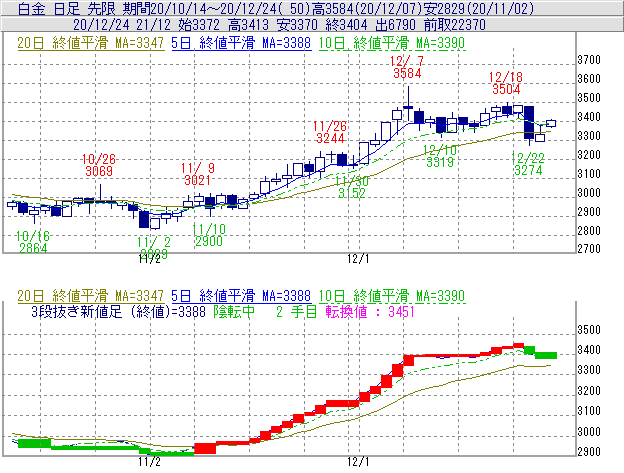Viewport: 624px width, 473px height.
Task: Click the last candlestick on upper chart
Action: (x=551, y=123)
